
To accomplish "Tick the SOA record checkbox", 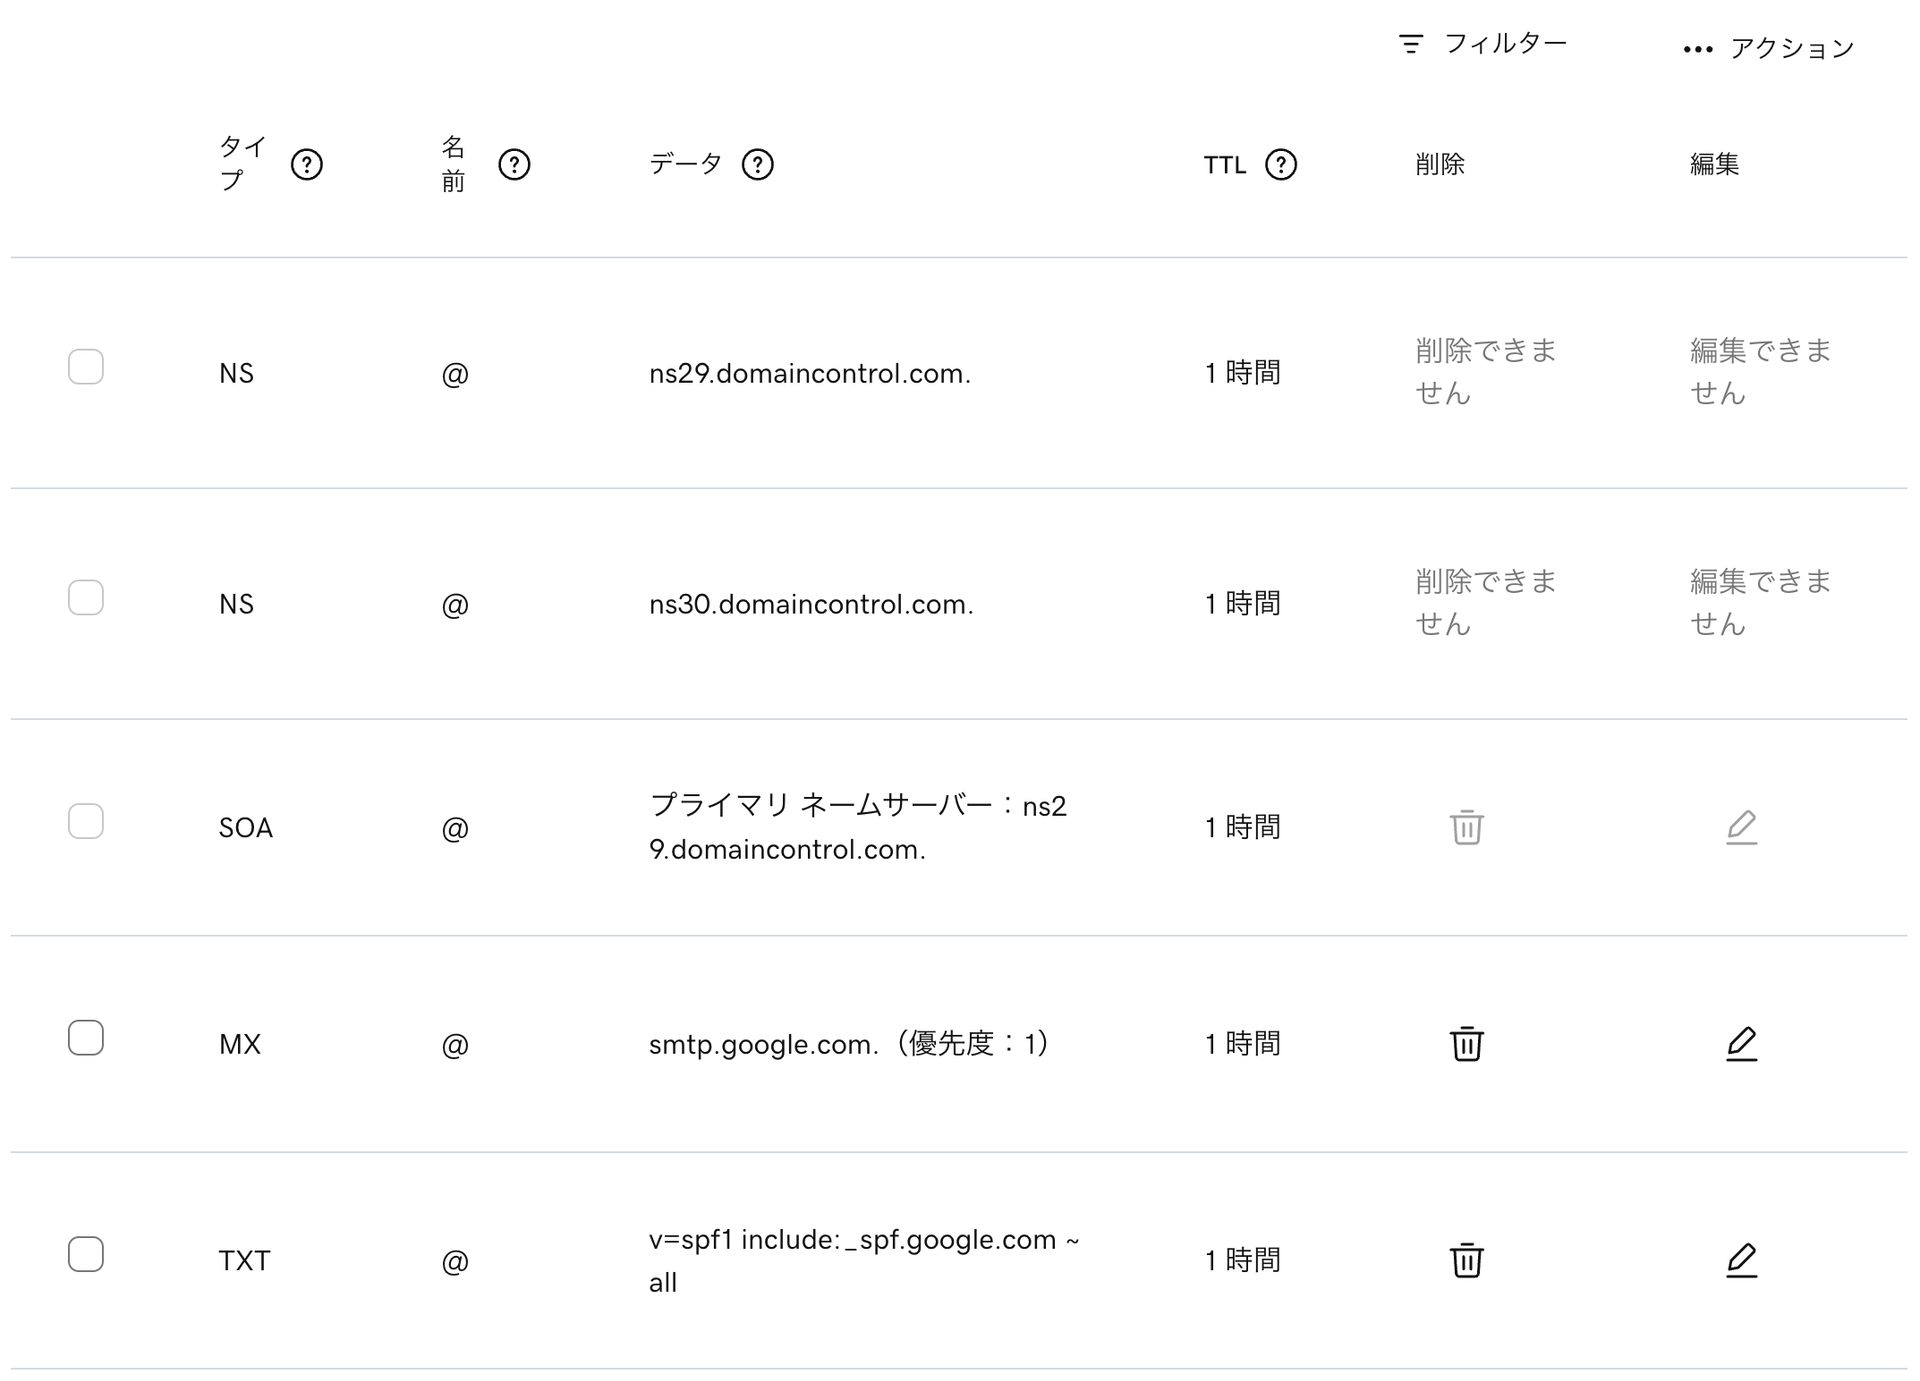I will 86,821.
